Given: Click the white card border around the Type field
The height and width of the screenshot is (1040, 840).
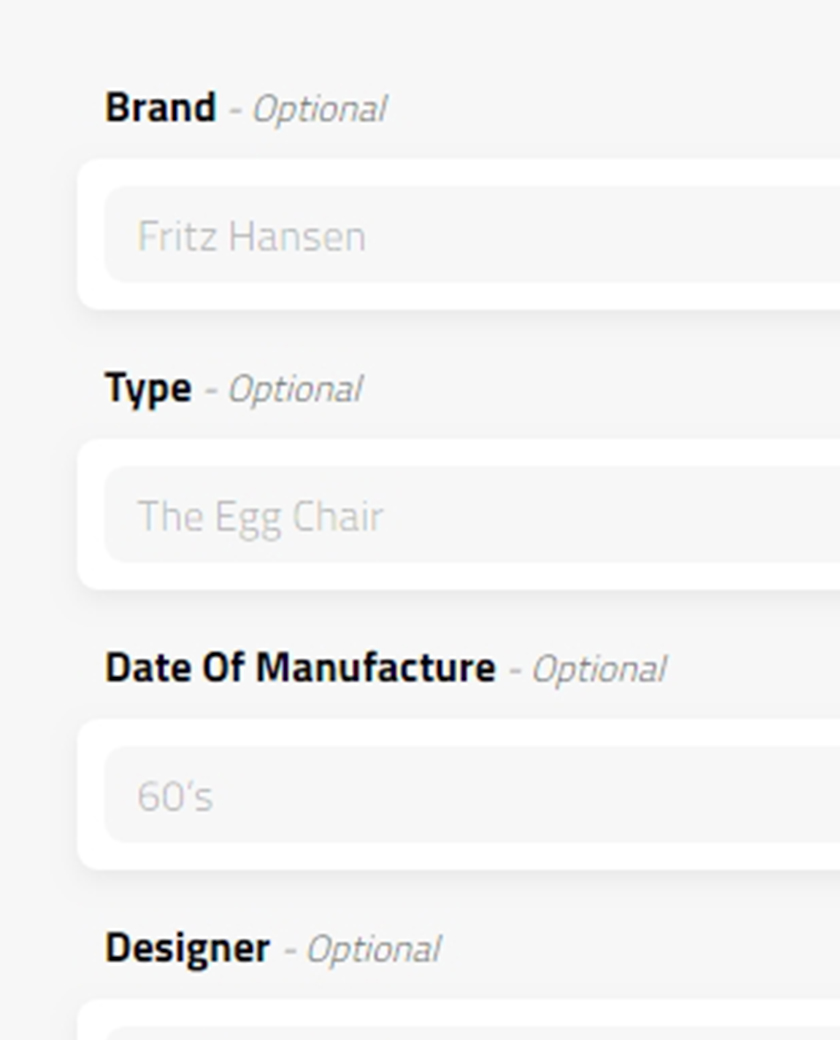Looking at the screenshot, I should click(x=90, y=515).
